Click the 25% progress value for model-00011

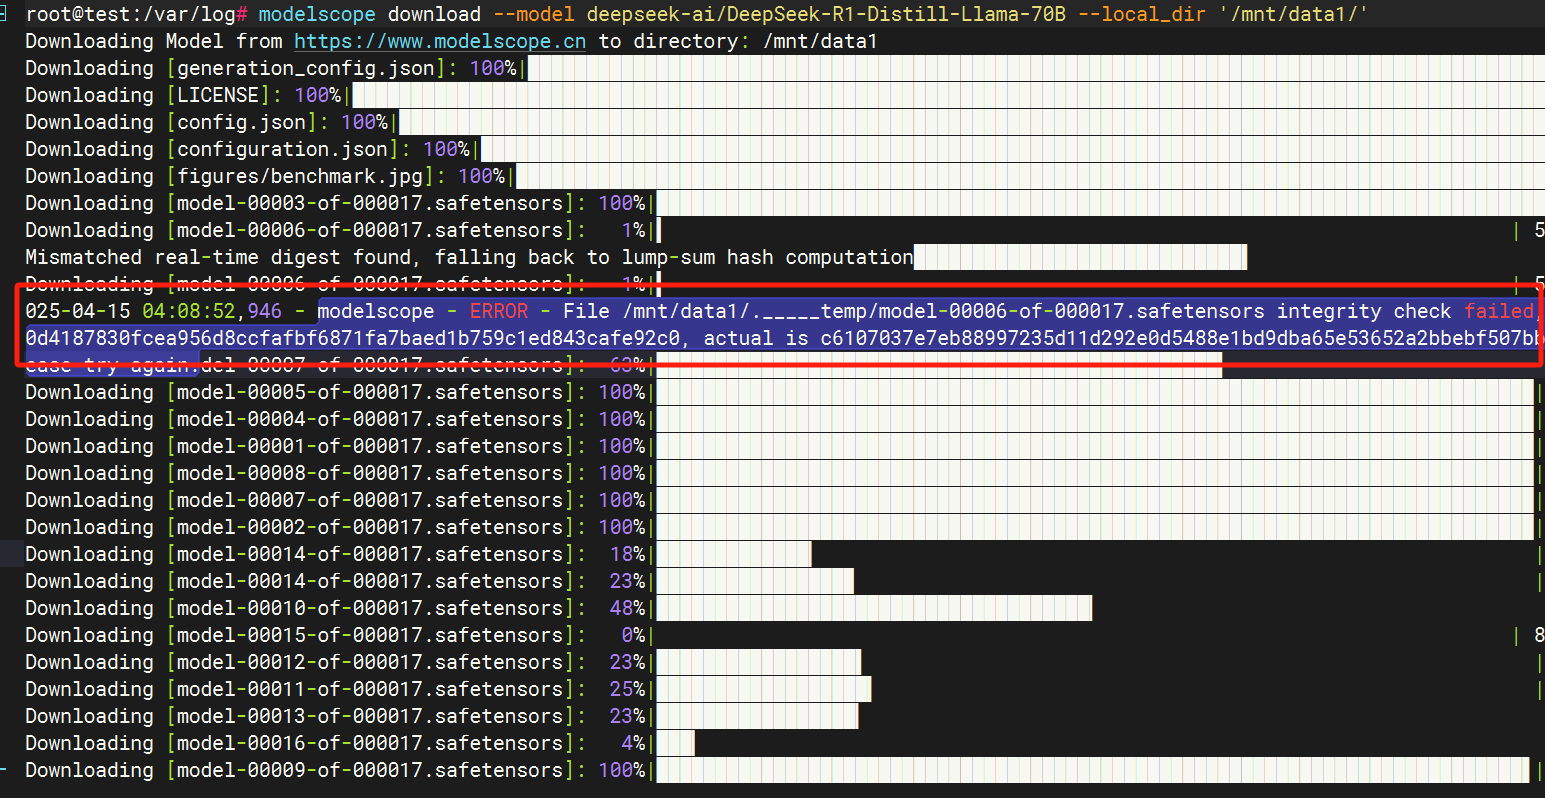(x=628, y=689)
